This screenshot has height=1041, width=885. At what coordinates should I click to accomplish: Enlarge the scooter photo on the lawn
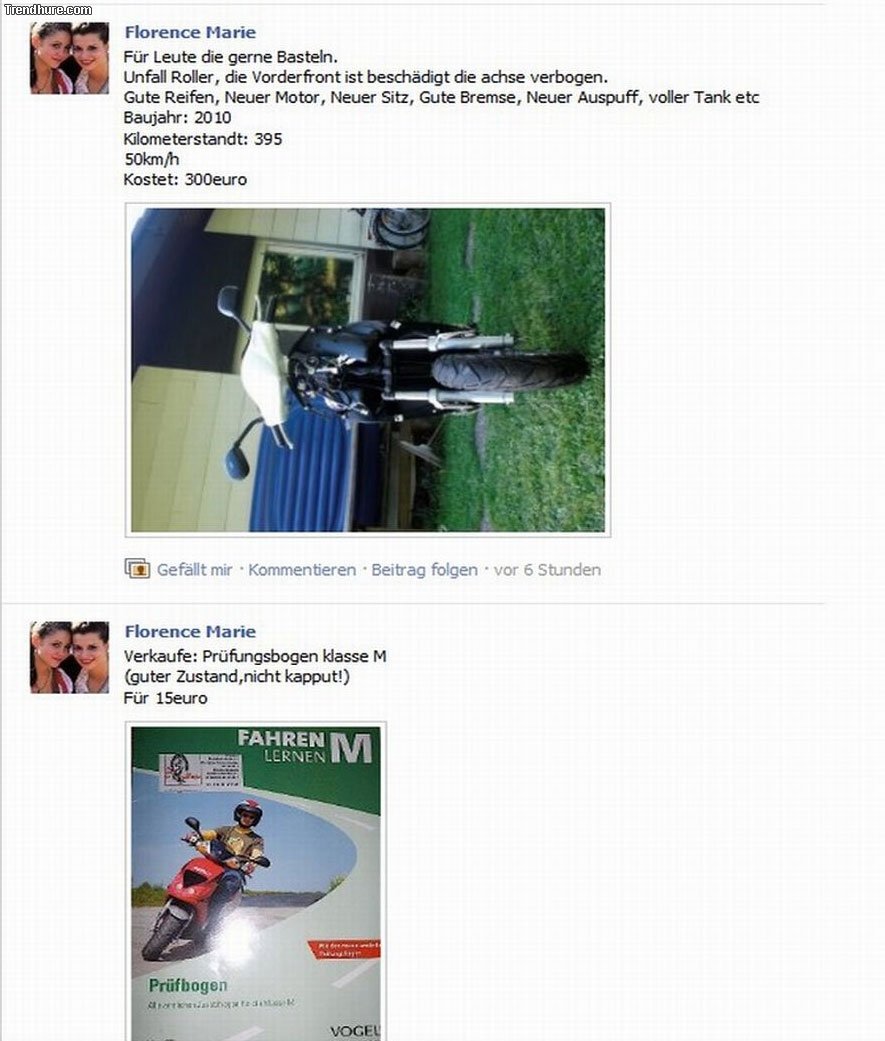click(368, 370)
